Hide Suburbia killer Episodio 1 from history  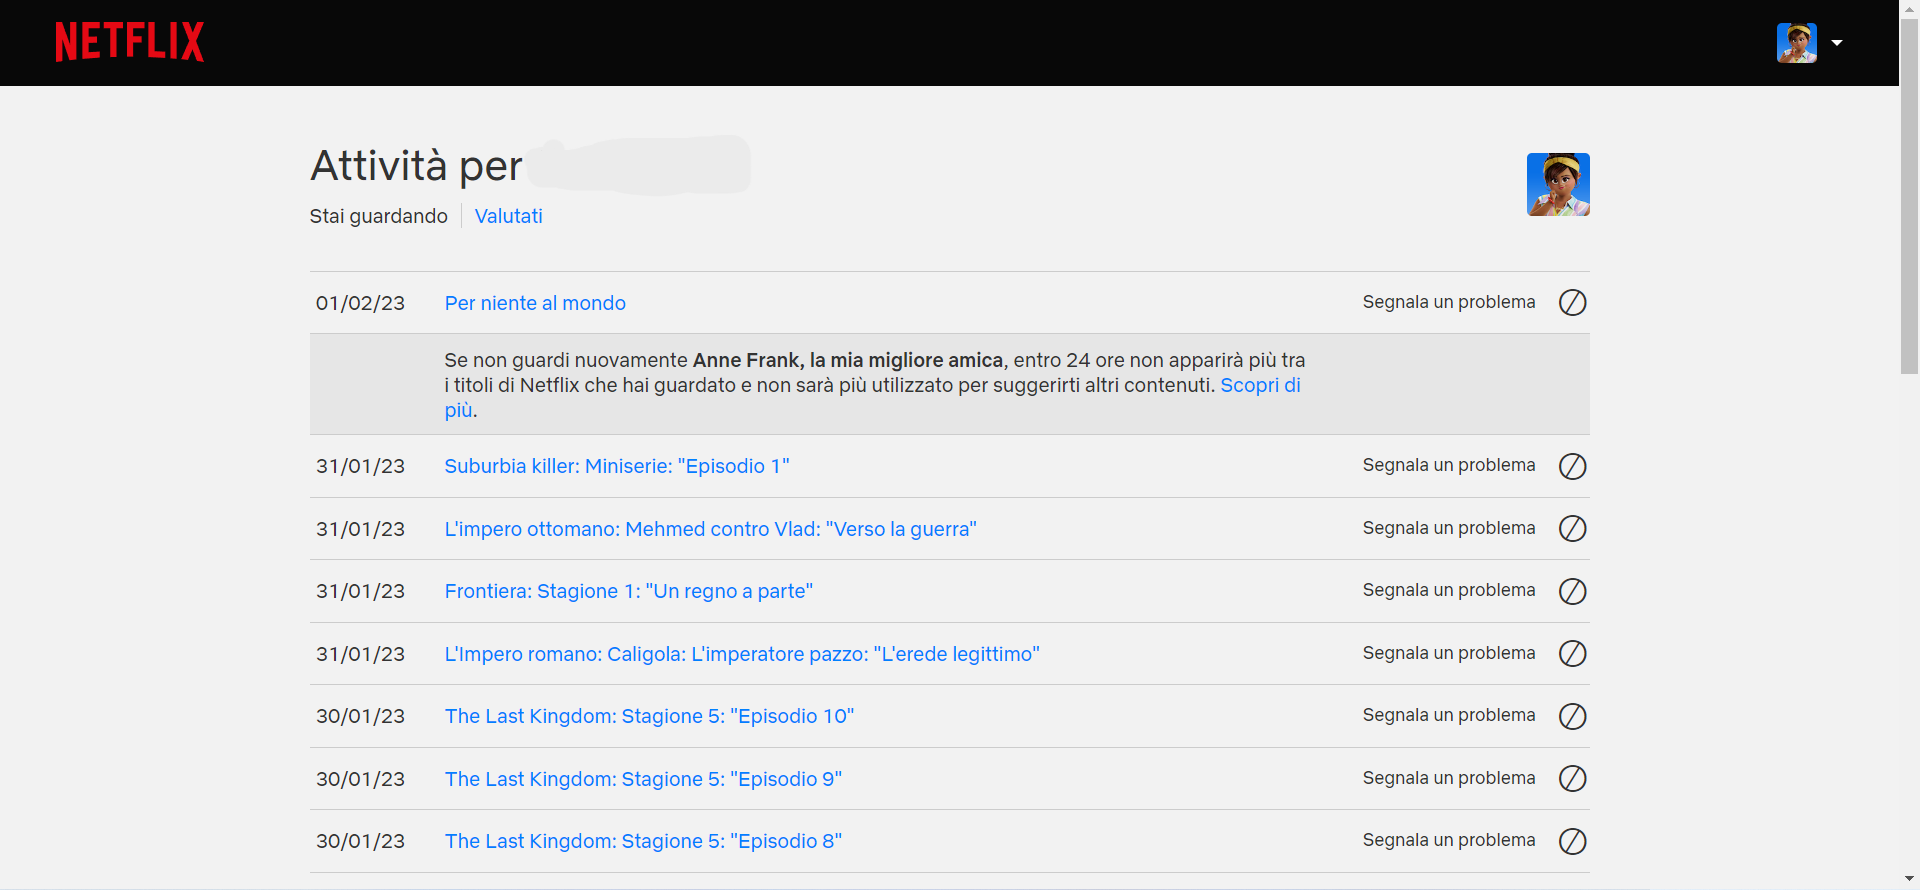[1572, 466]
